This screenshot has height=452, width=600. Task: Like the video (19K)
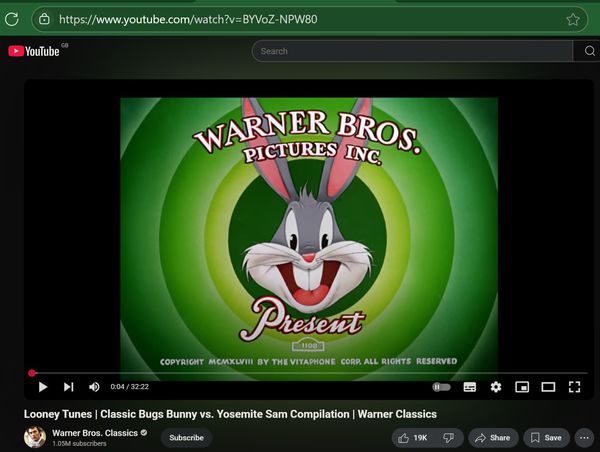click(412, 438)
